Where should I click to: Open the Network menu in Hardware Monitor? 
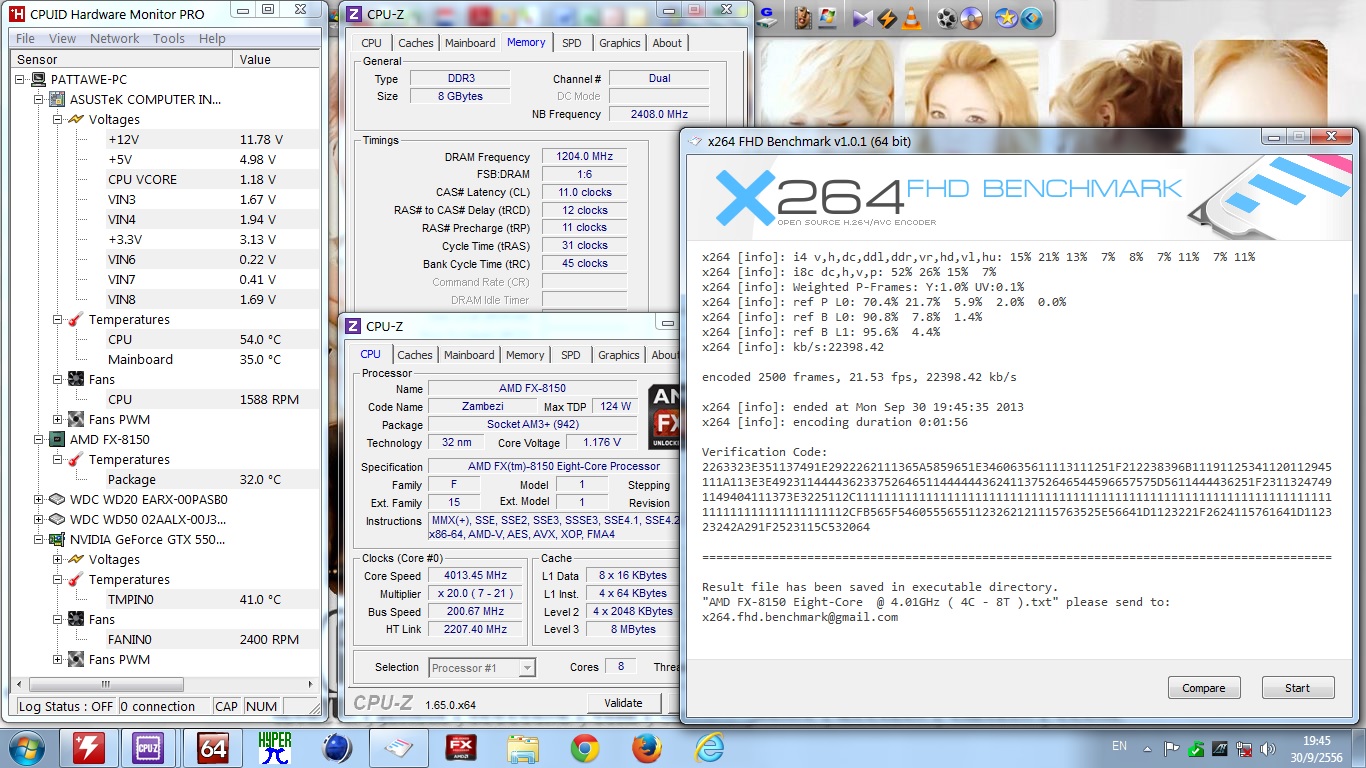pyautogui.click(x=115, y=38)
